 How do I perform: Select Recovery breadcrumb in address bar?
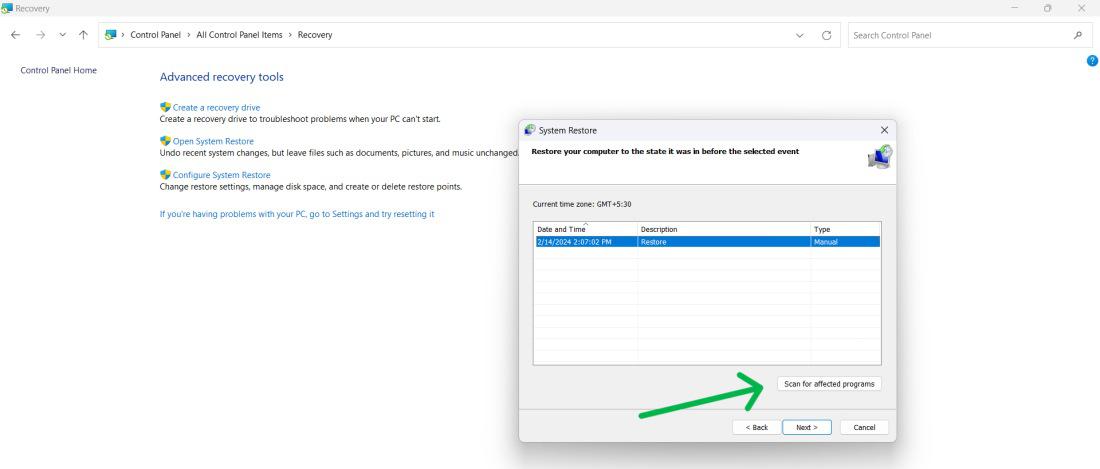(x=315, y=35)
